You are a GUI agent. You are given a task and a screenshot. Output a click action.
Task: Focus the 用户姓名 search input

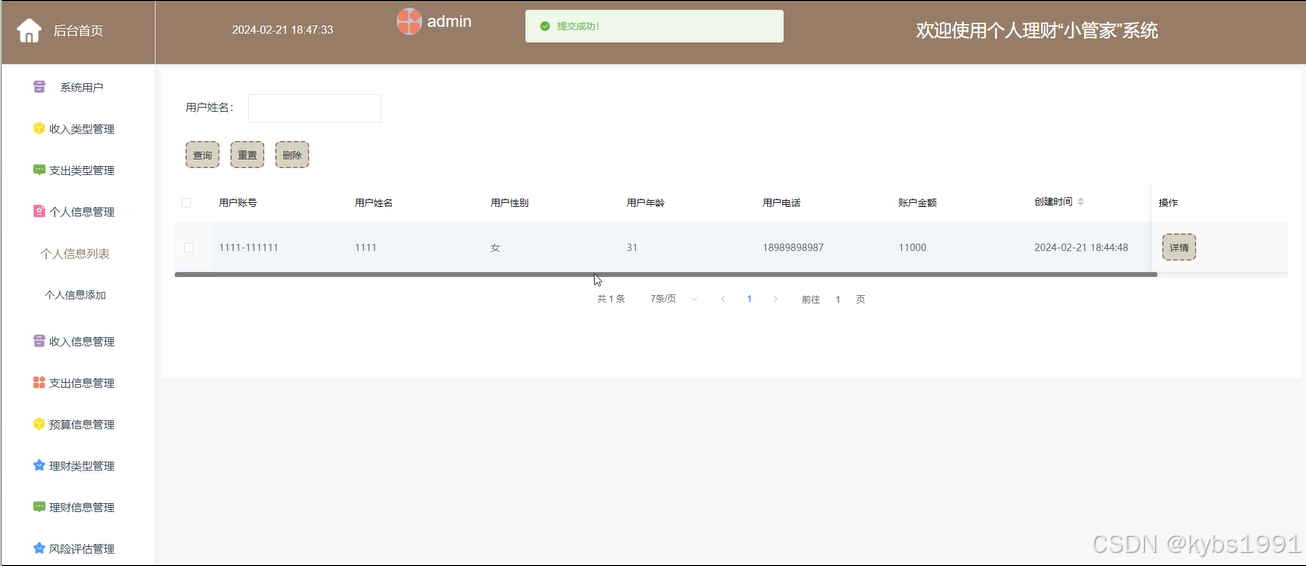(314, 108)
